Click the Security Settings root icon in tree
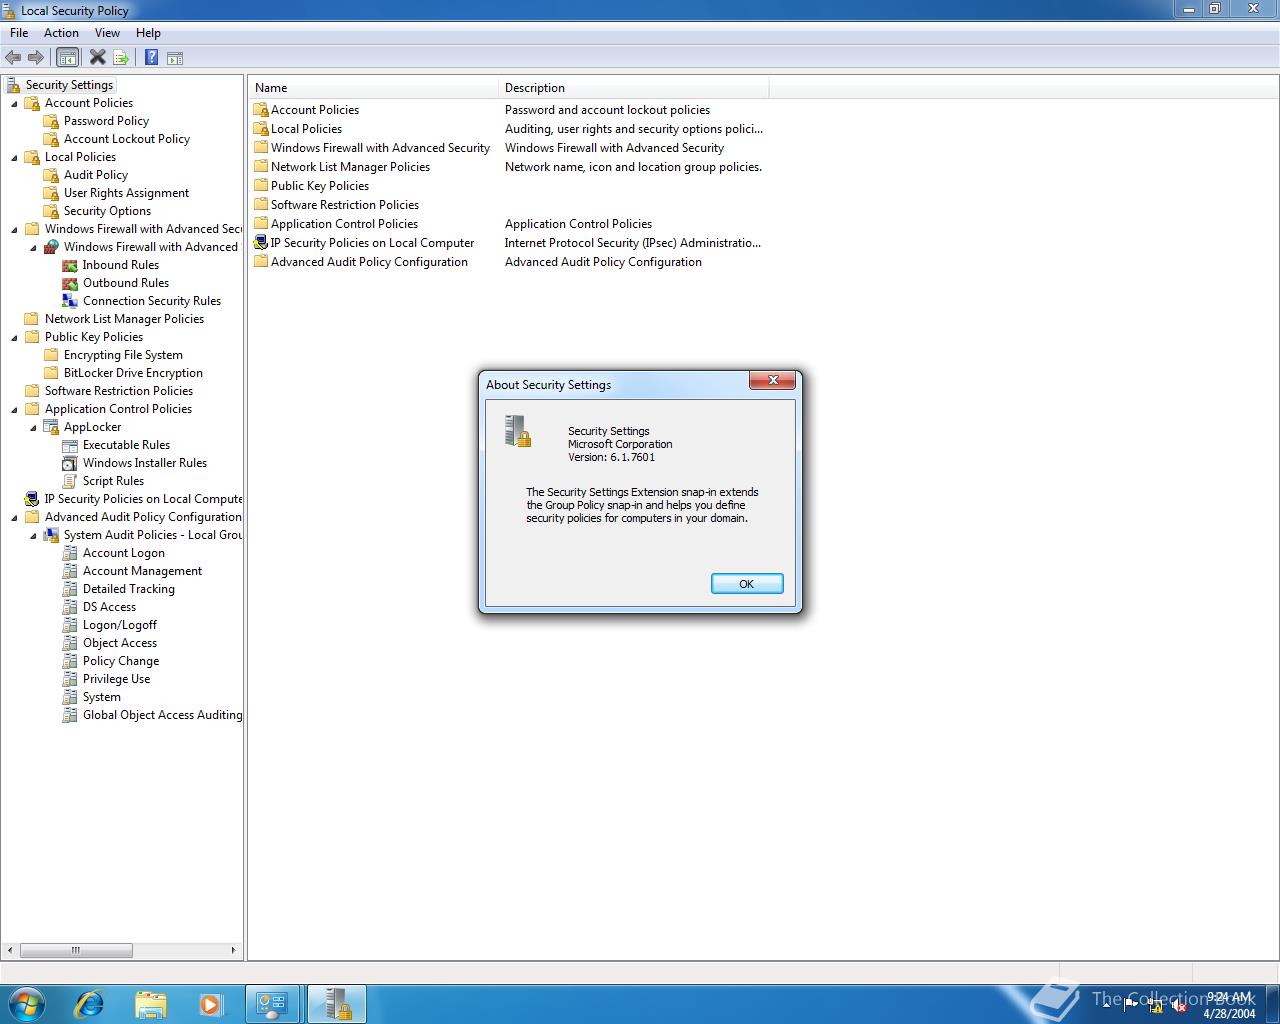Screen dimensions: 1280x1024 (x=13, y=85)
